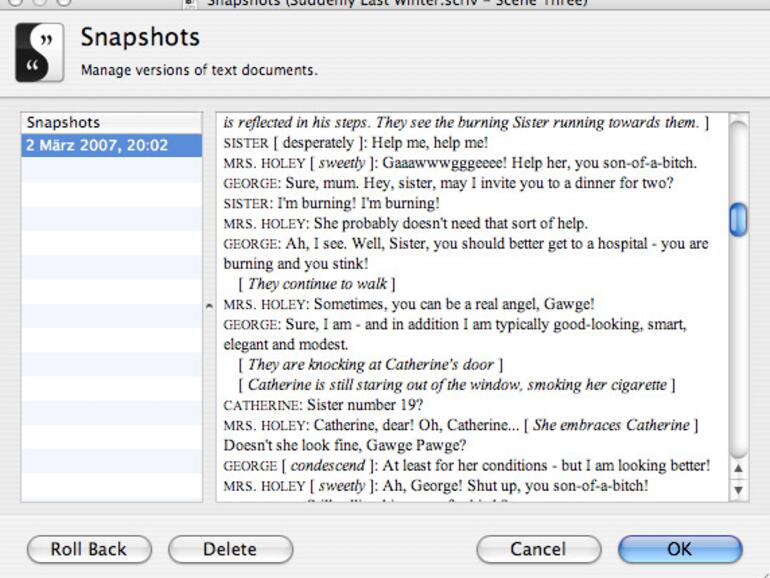Click the document proxy icon in title bar
Screen dimensions: 770x578
[190, 3]
